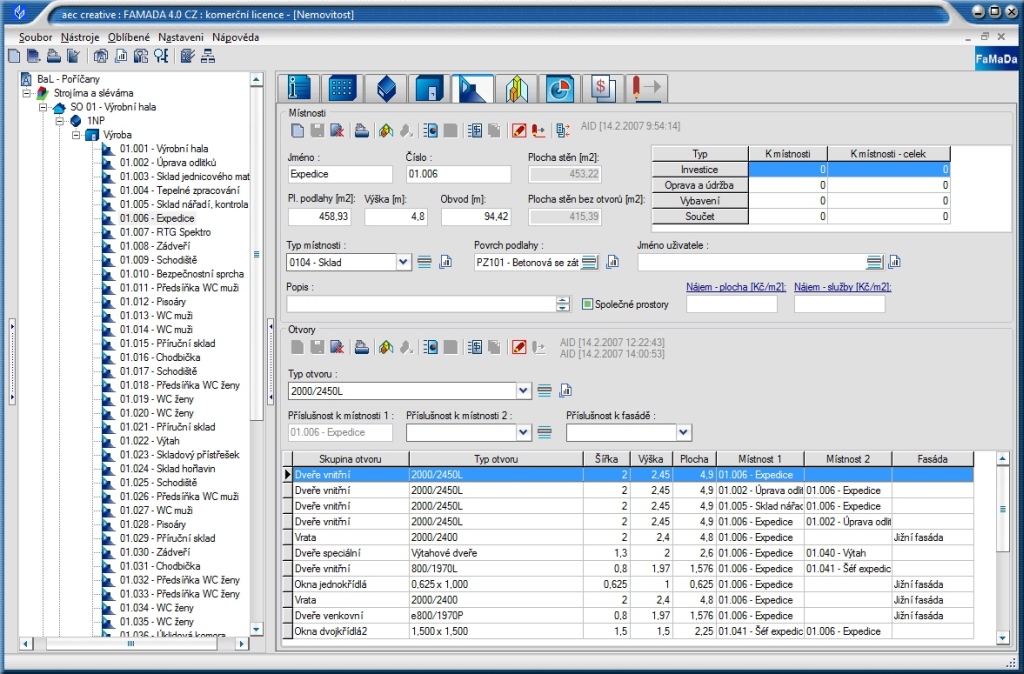Viewport: 1024px width, 674px height.
Task: Click colored building icon in Místnosti toolbar
Action: click(x=386, y=131)
